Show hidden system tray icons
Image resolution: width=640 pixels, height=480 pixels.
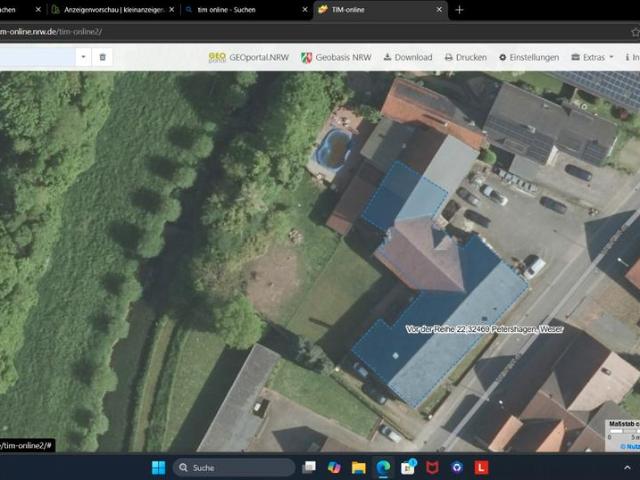point(627,468)
